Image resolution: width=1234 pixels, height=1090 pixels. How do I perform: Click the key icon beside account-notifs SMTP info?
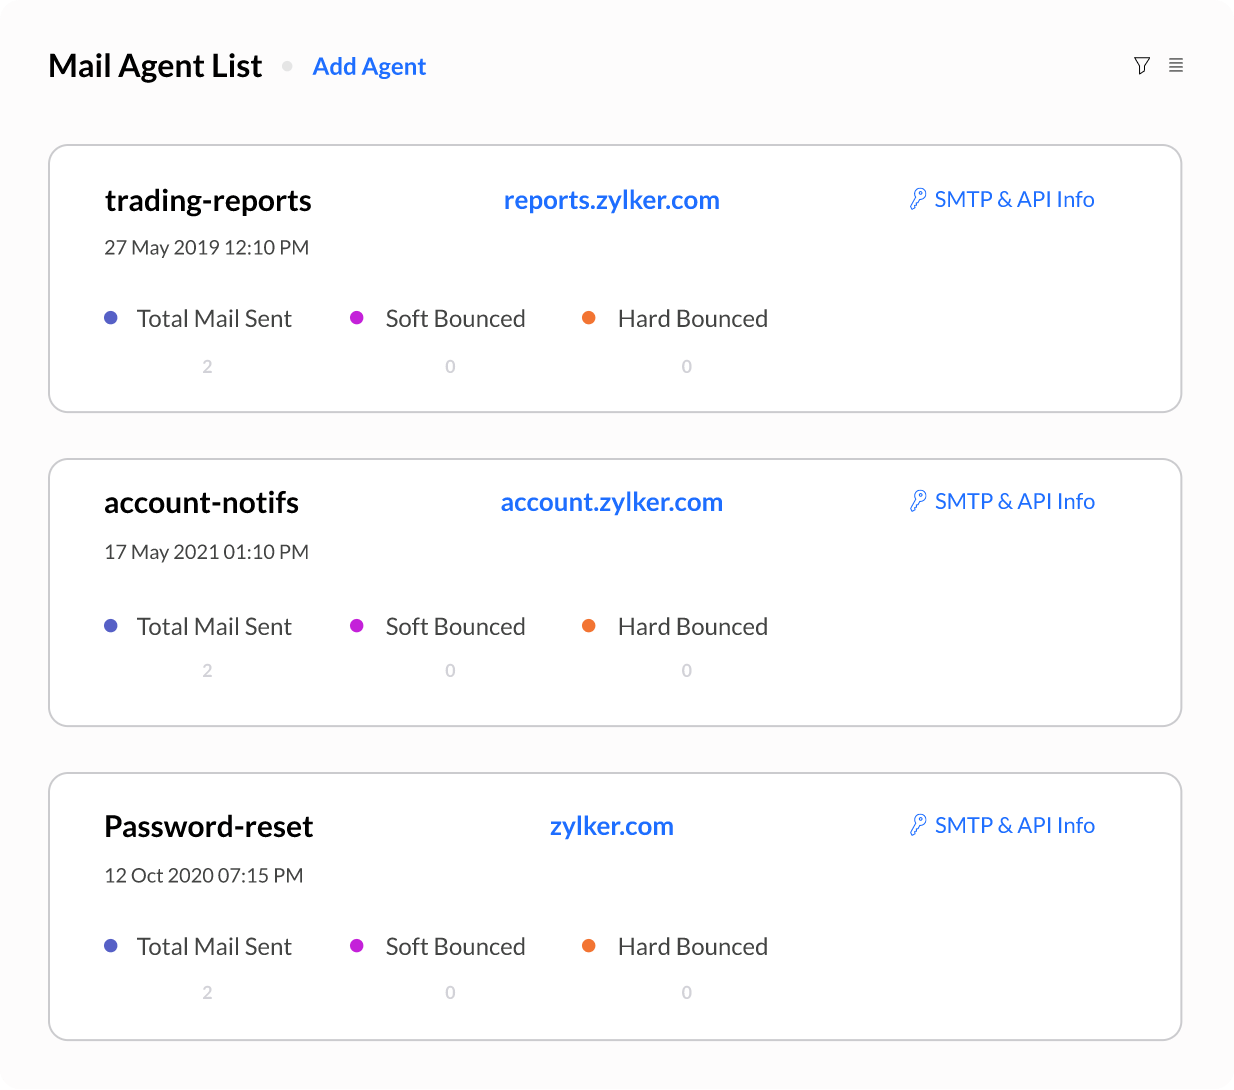tap(918, 500)
